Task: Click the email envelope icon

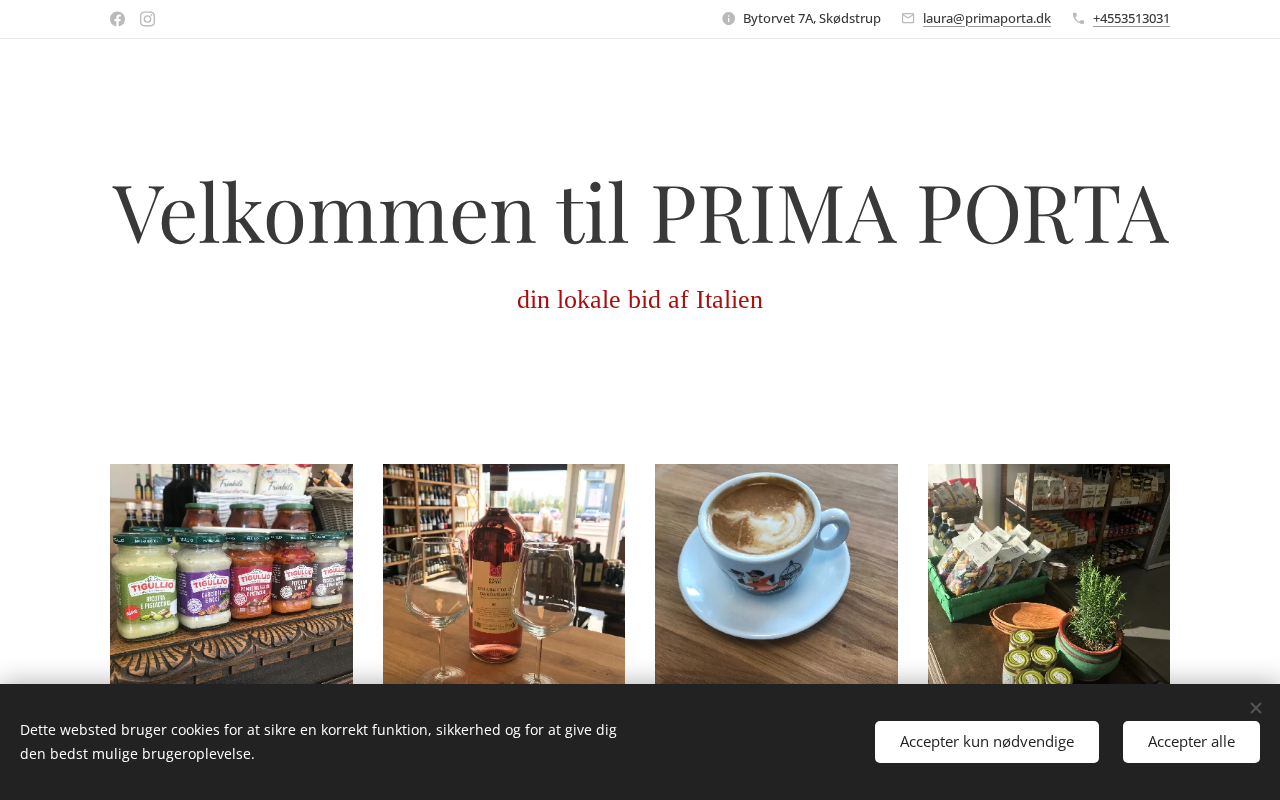Action: coord(908,18)
